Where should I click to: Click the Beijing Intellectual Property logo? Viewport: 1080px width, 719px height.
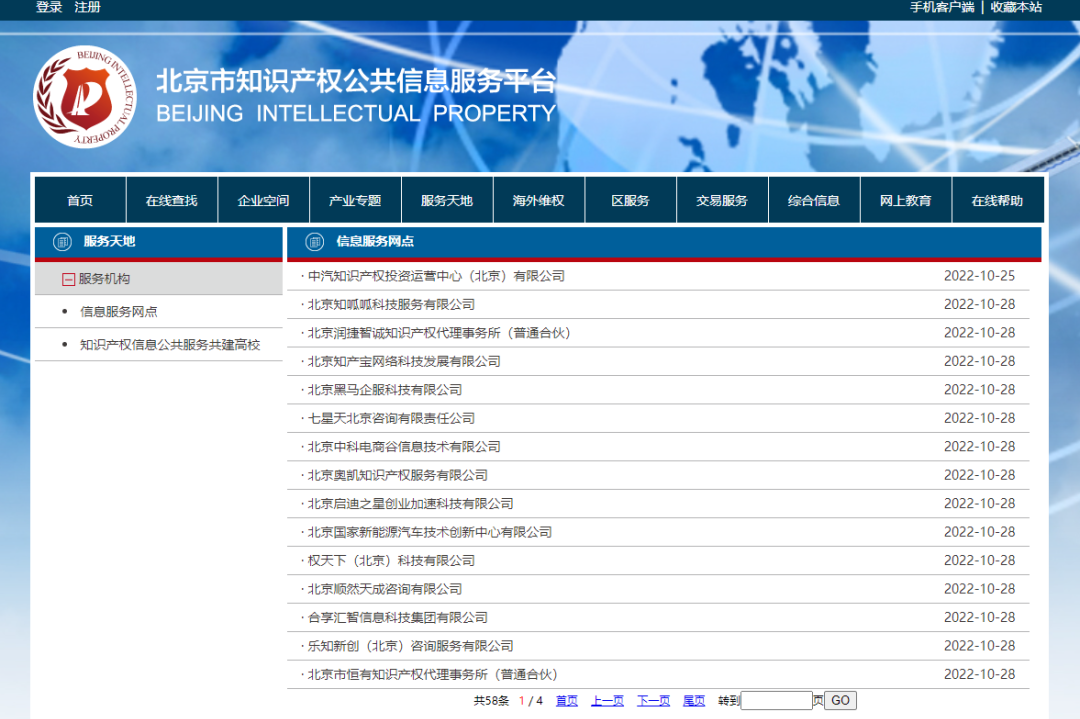[x=85, y=97]
